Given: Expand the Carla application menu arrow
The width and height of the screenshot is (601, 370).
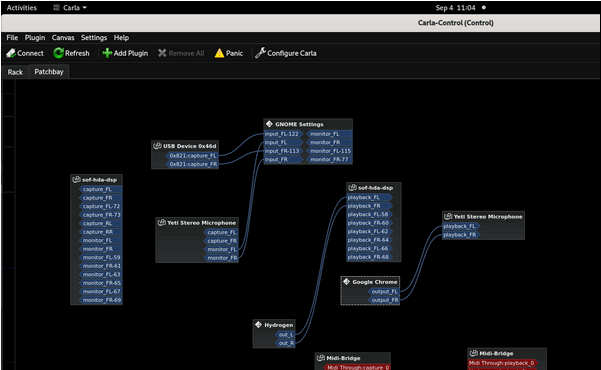Looking at the screenshot, I should tap(84, 8).
